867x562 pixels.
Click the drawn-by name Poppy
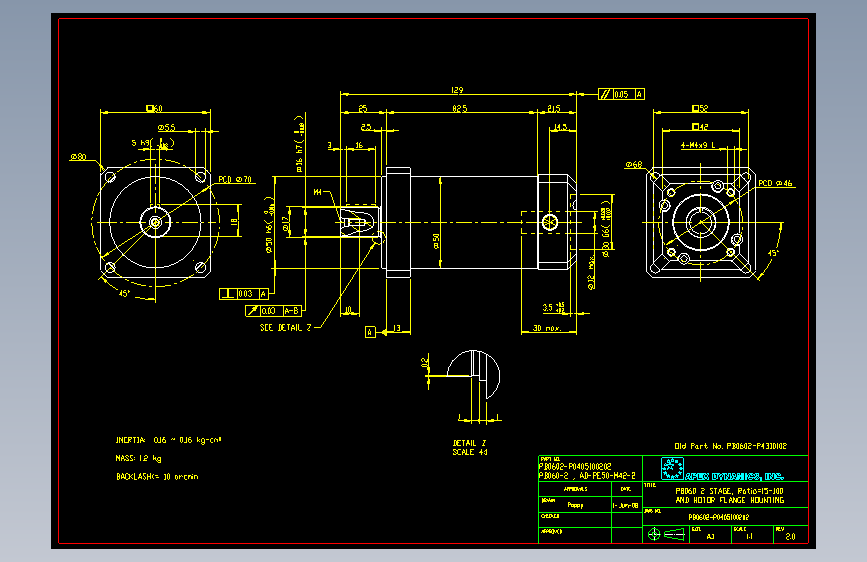575,505
